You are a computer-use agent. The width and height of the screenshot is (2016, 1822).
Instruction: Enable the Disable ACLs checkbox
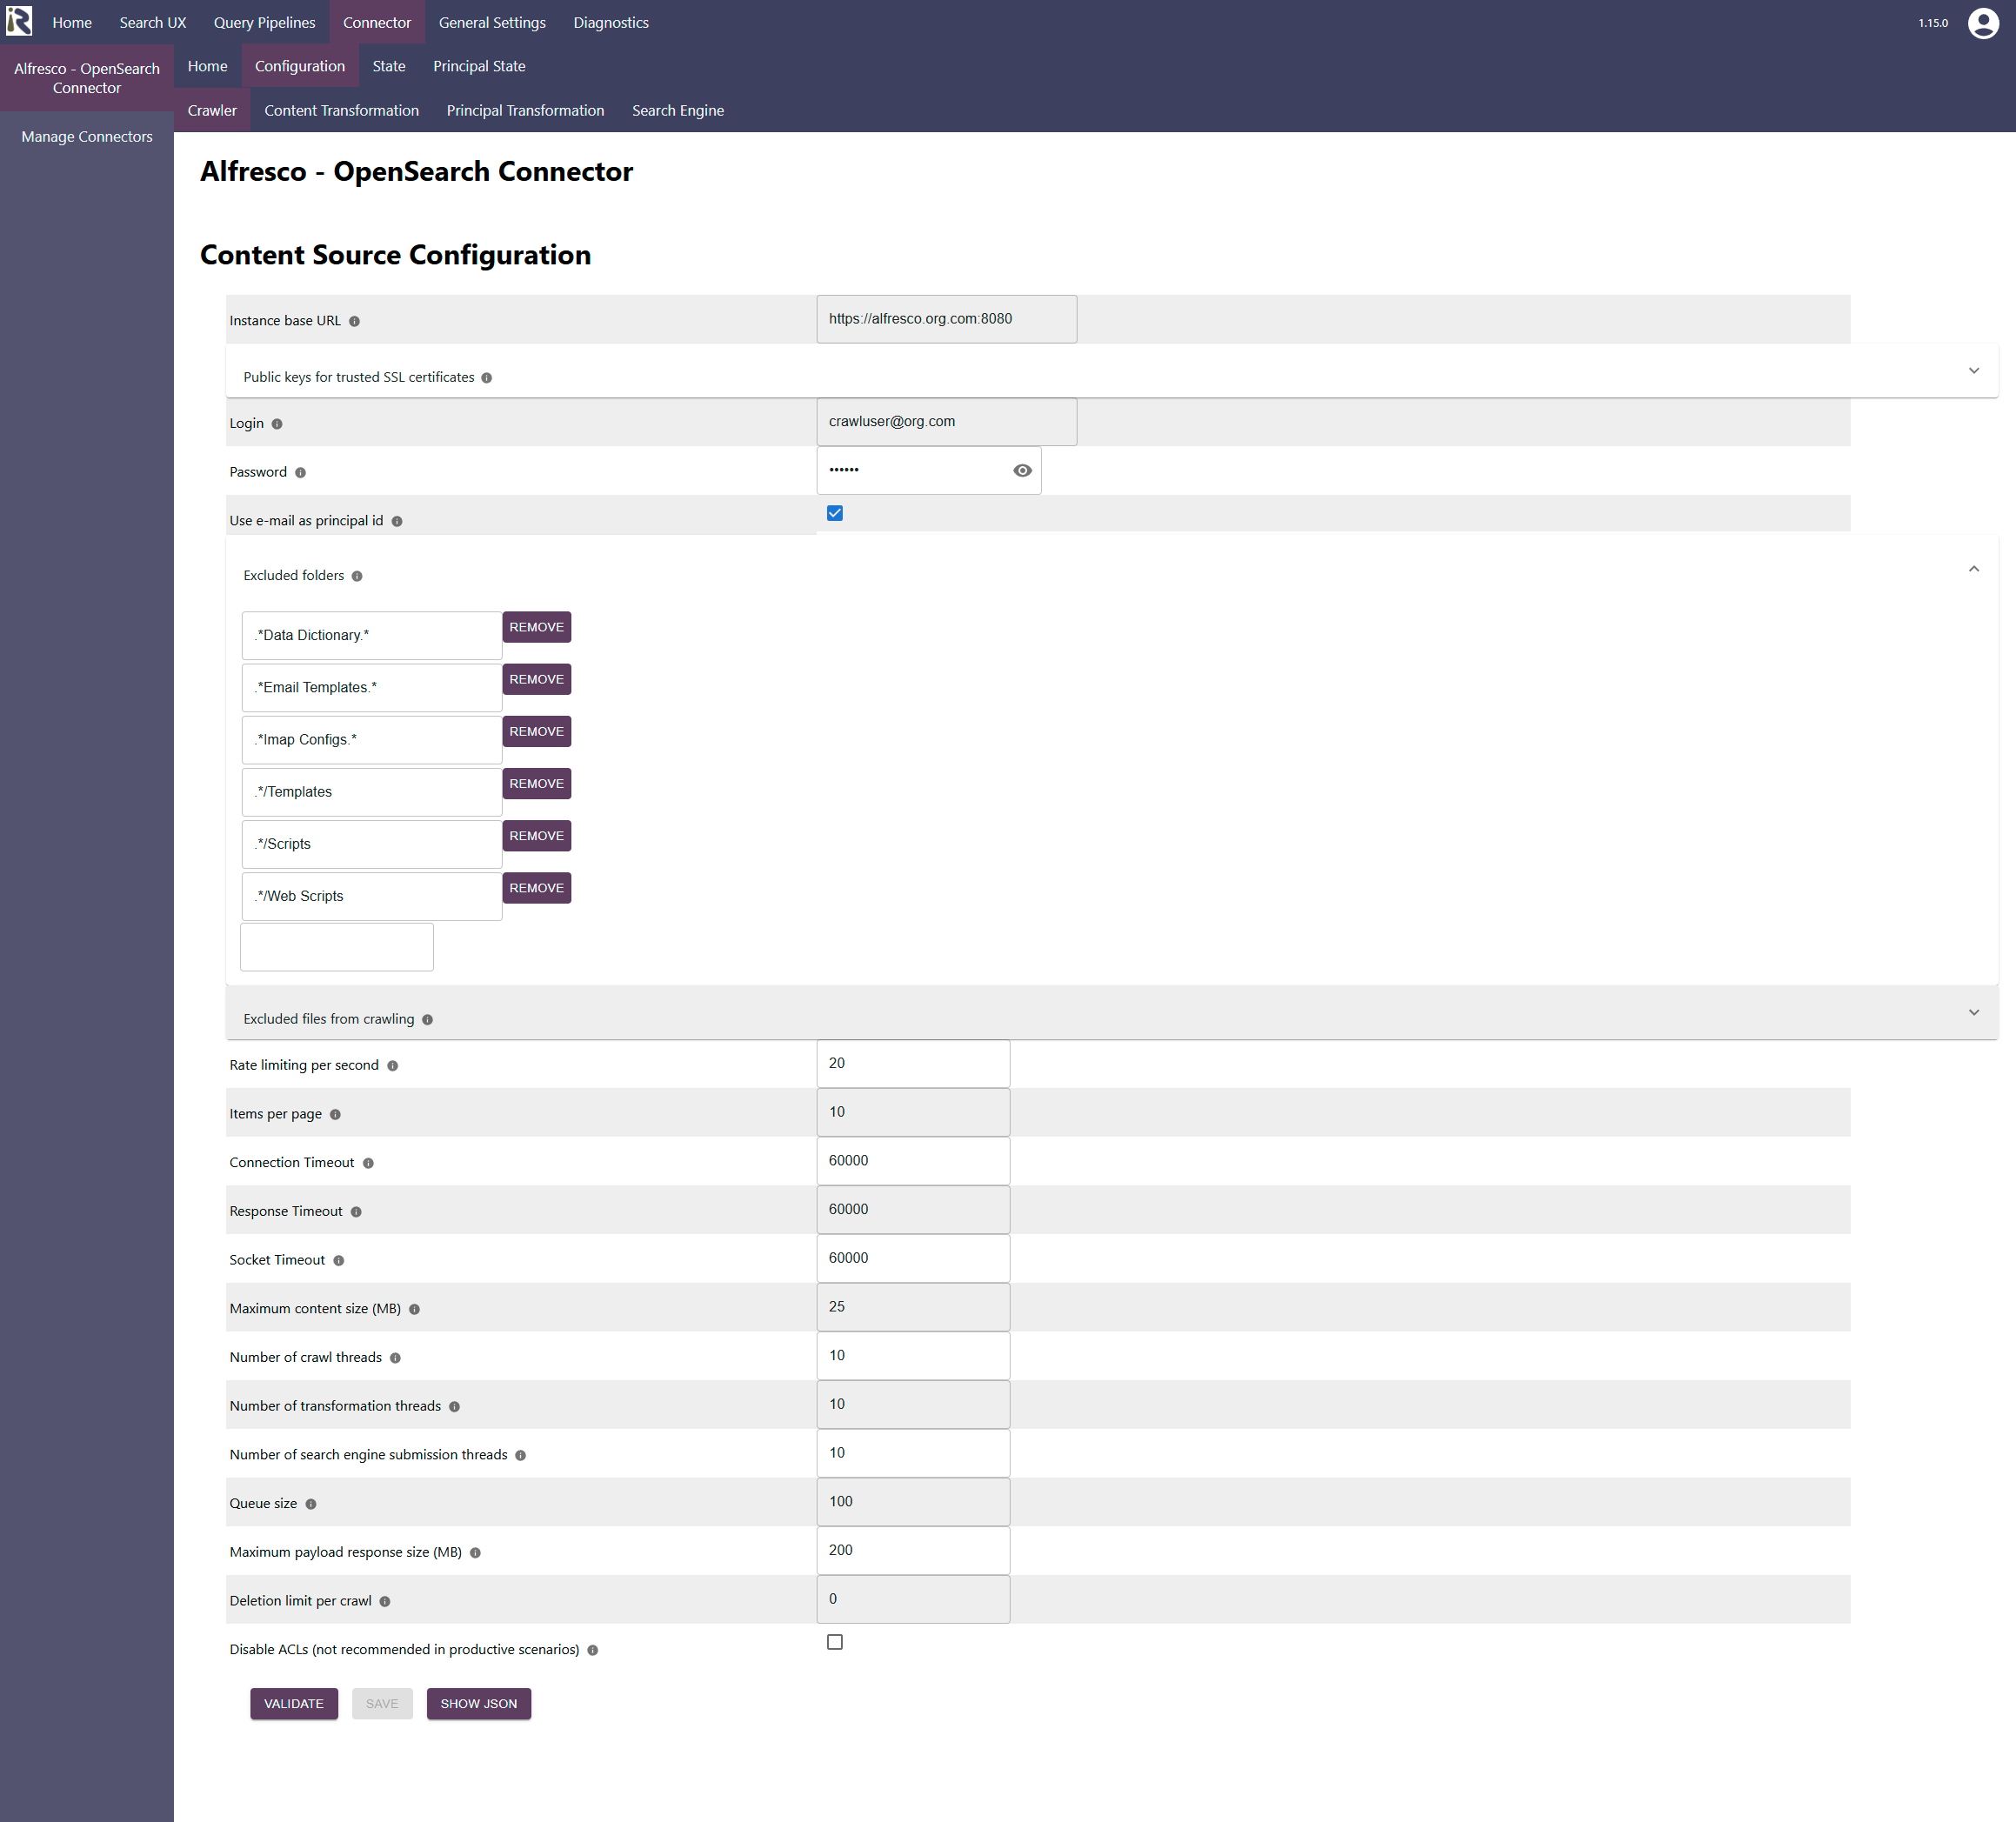click(x=835, y=1642)
